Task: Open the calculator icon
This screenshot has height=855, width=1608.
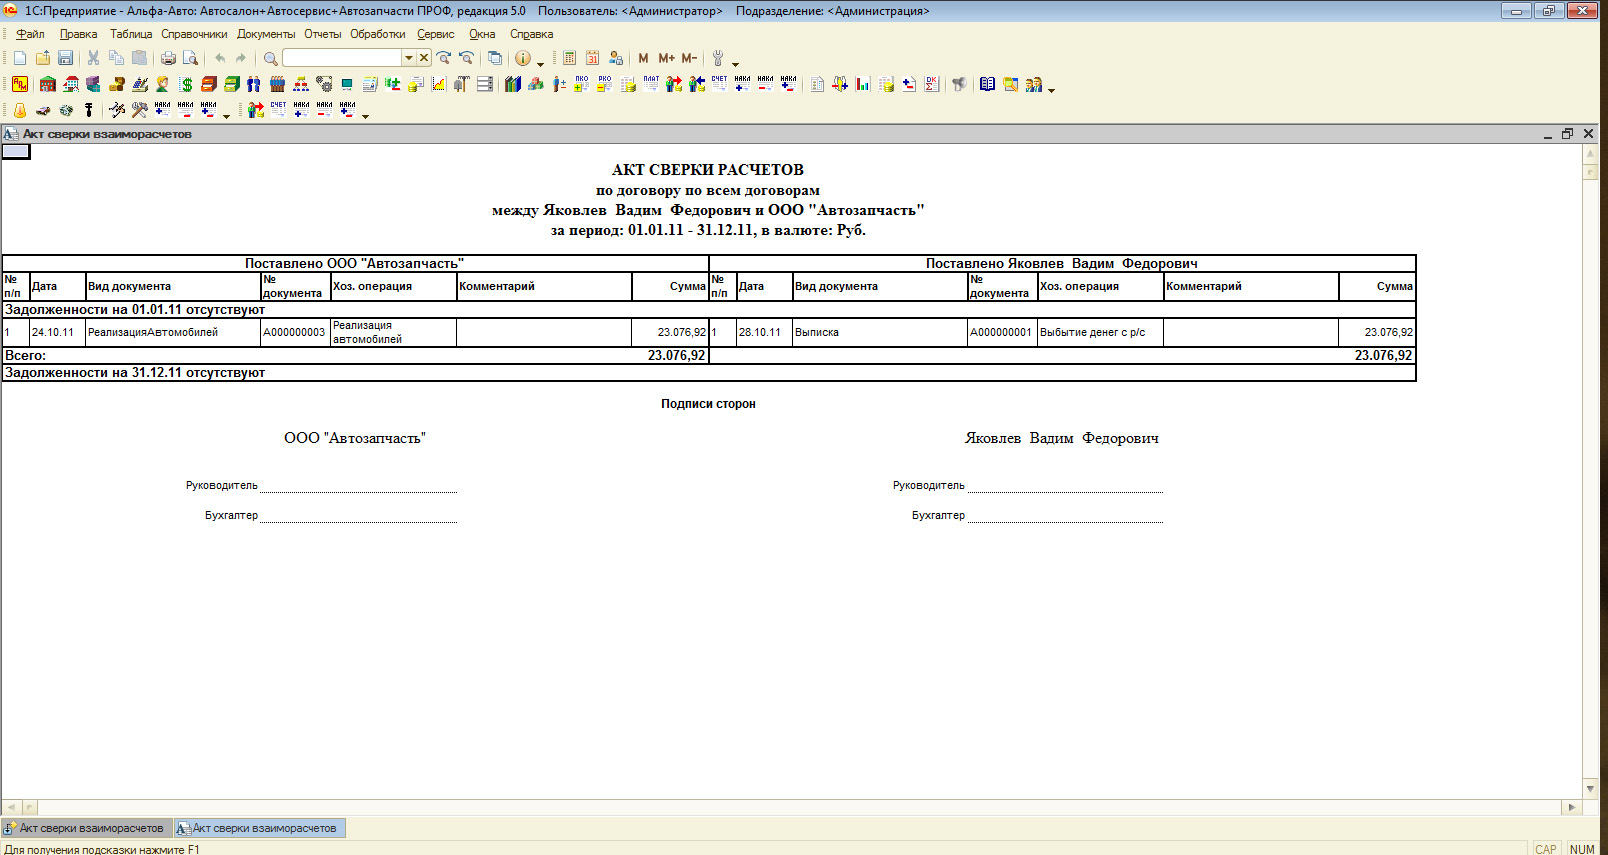Action: (569, 58)
